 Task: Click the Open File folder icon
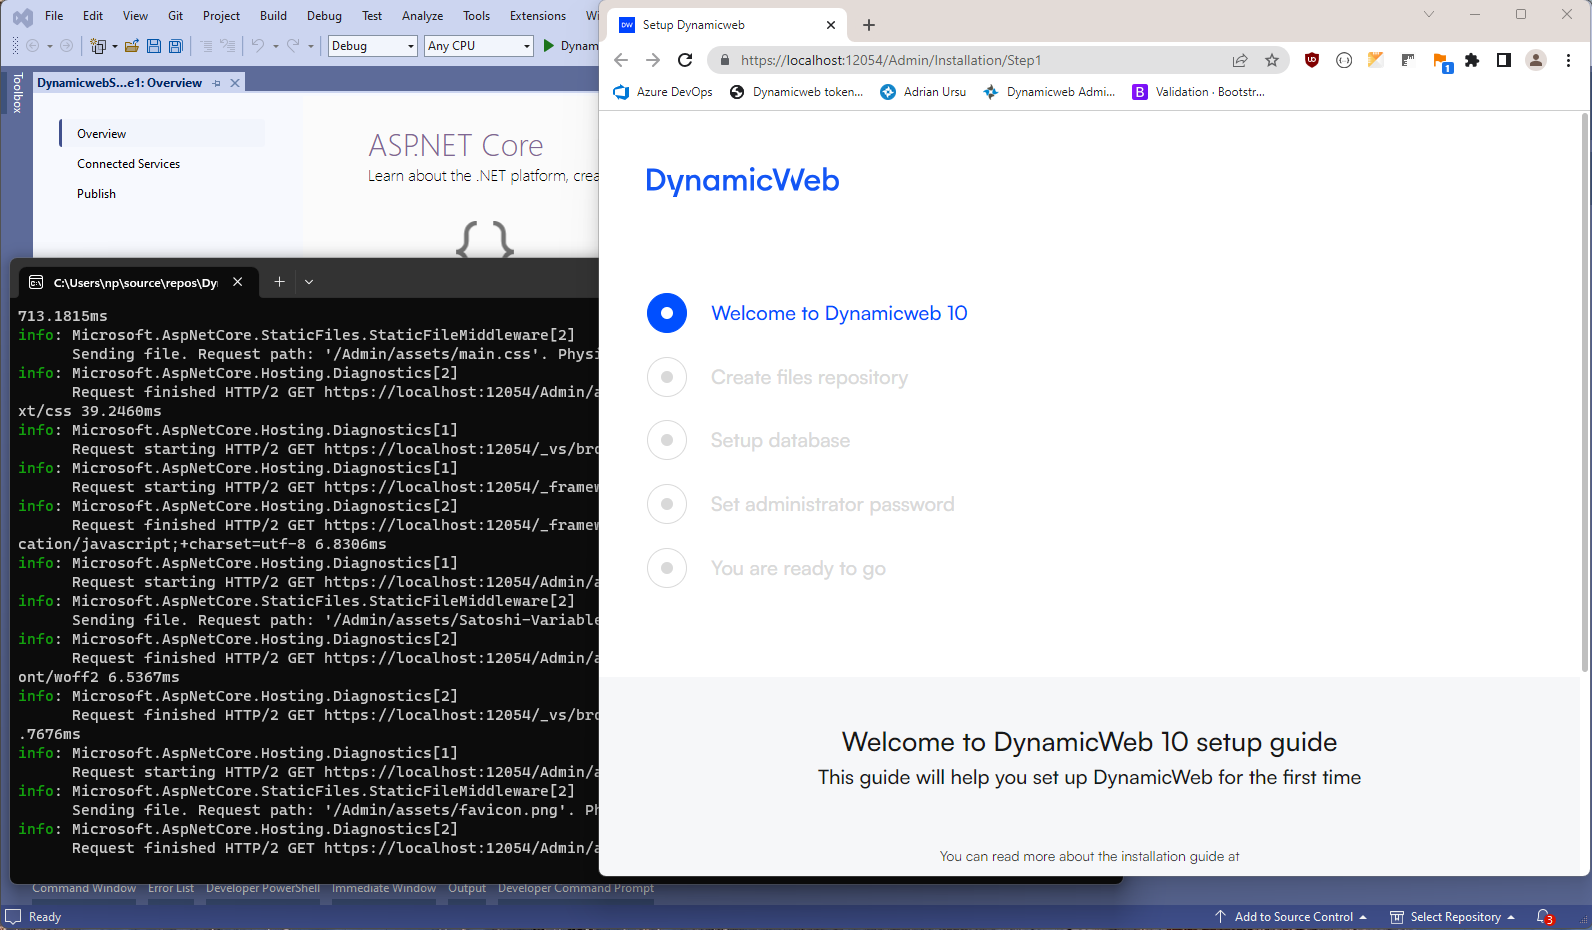(132, 46)
